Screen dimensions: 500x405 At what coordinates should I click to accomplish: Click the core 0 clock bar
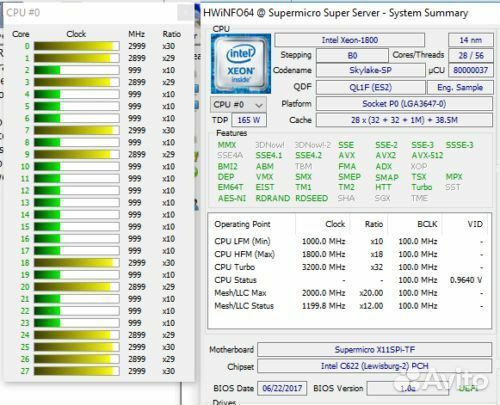(x=76, y=46)
